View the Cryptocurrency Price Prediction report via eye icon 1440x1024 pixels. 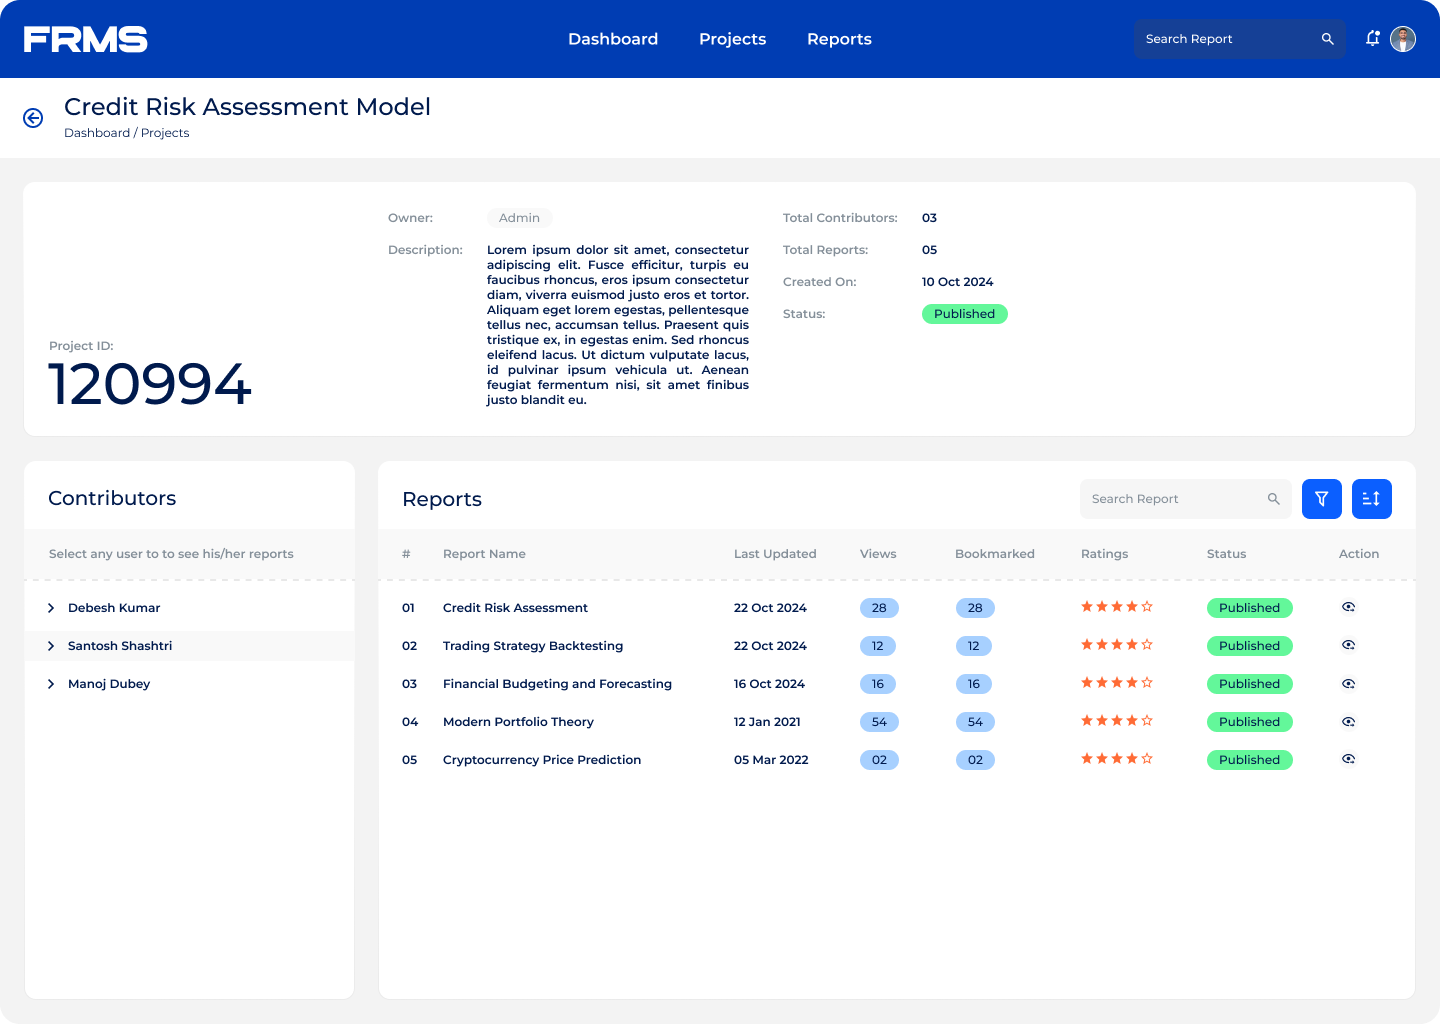tap(1348, 759)
